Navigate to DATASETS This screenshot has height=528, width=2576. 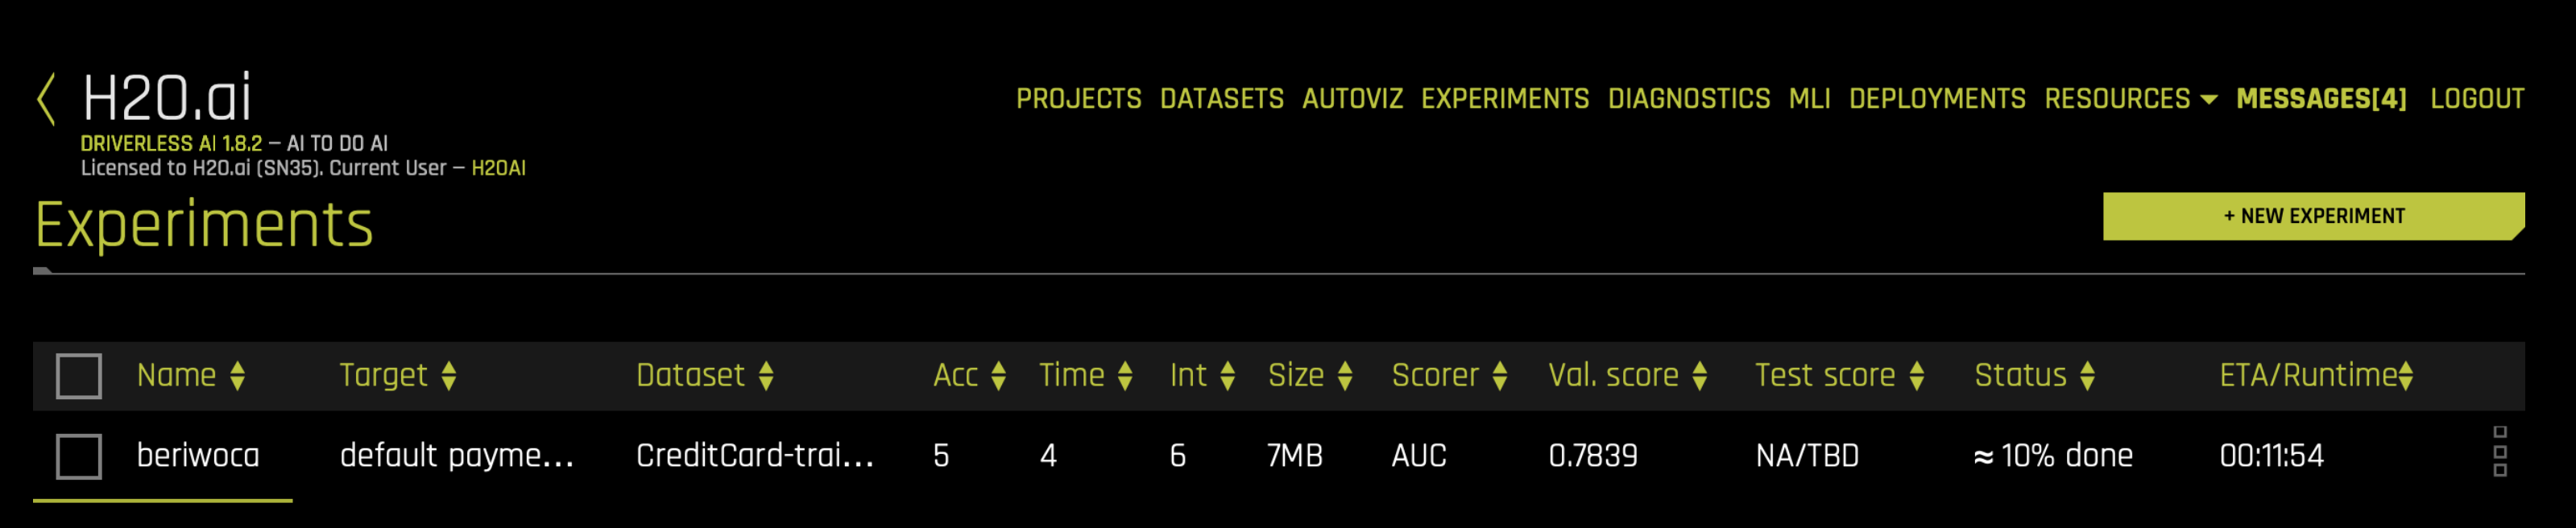coord(1221,98)
